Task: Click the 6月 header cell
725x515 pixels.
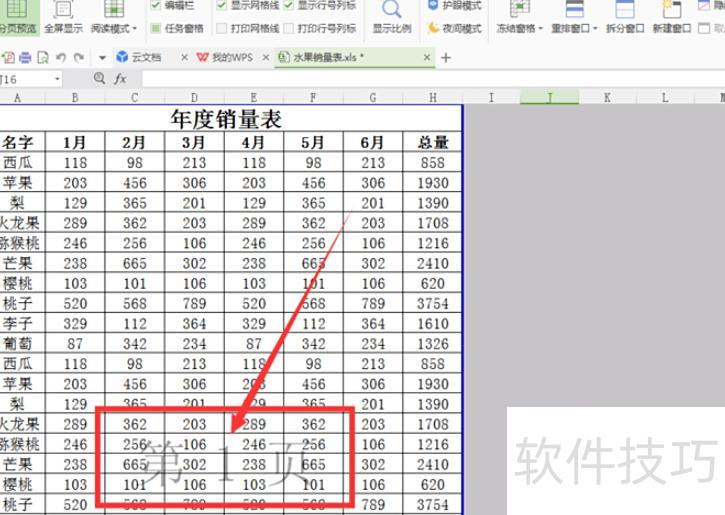Action: tap(373, 142)
